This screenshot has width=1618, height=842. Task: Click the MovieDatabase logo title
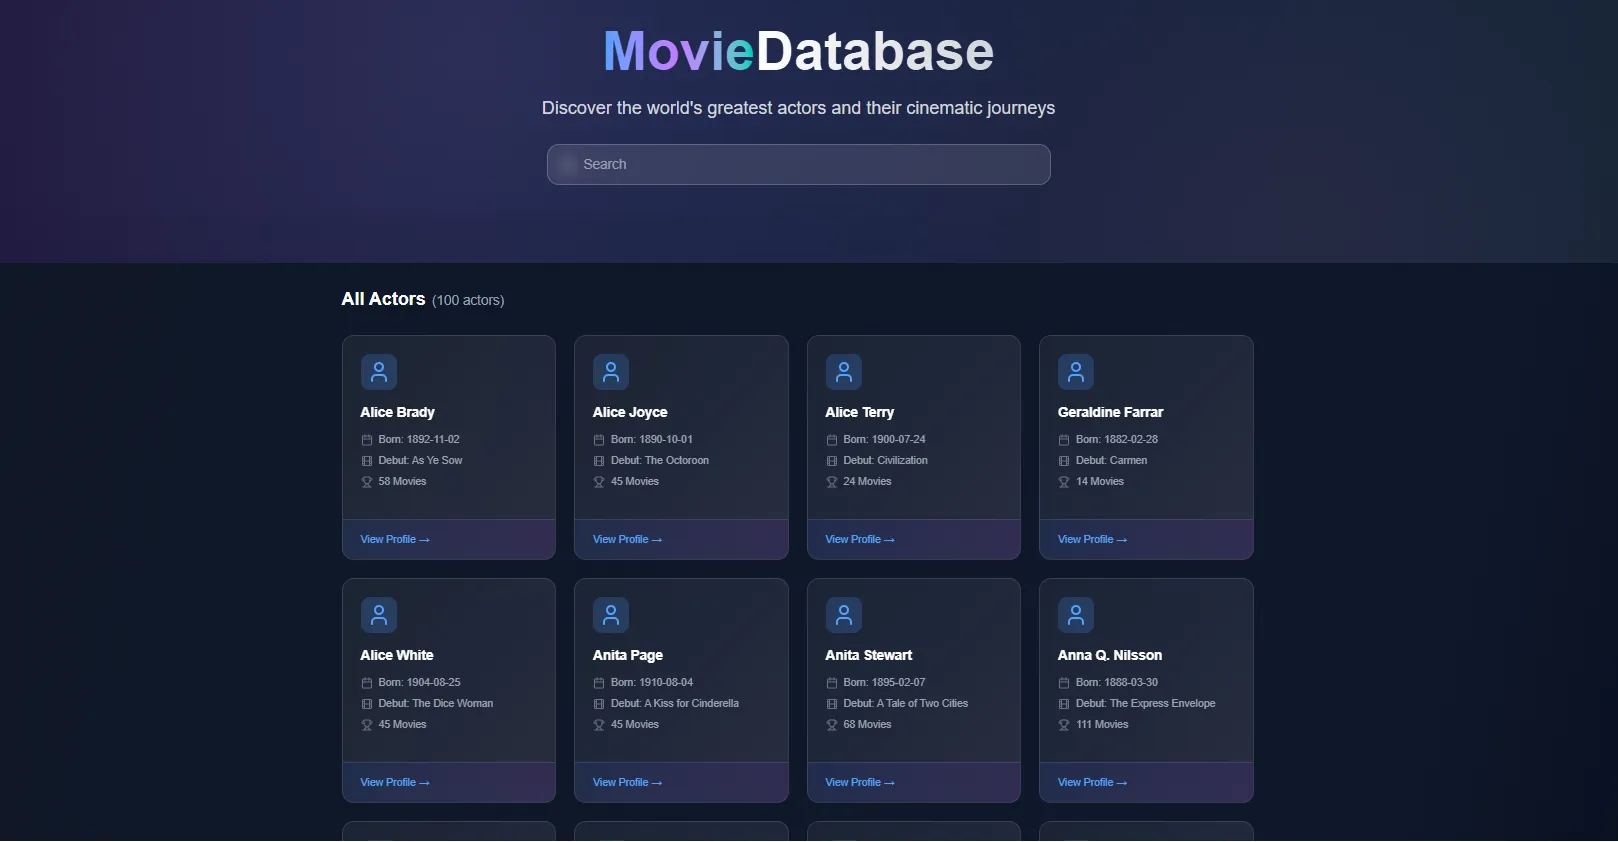tap(798, 51)
